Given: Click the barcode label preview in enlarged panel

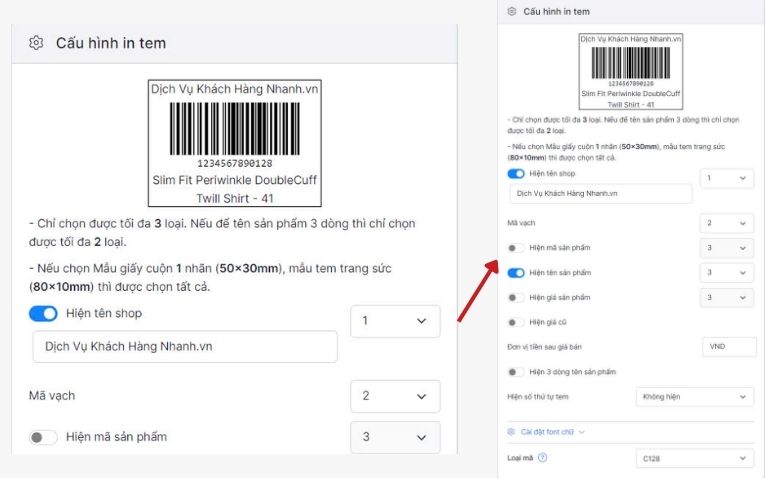Looking at the screenshot, I should point(235,143).
